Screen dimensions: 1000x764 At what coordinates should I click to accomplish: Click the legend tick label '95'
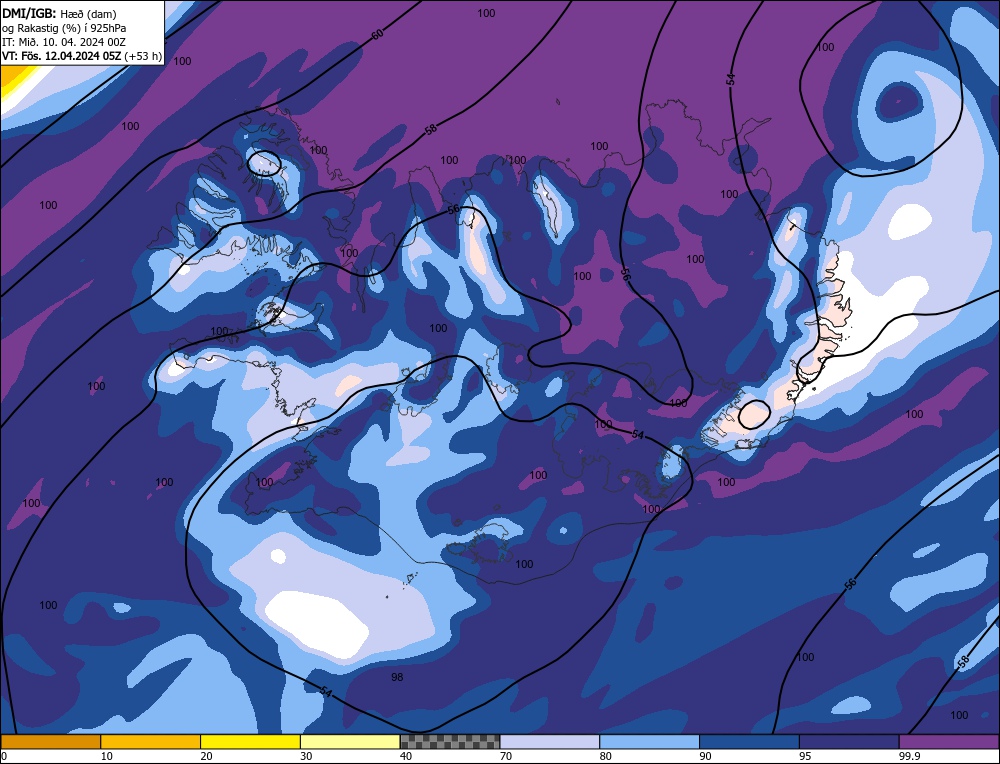point(805,756)
